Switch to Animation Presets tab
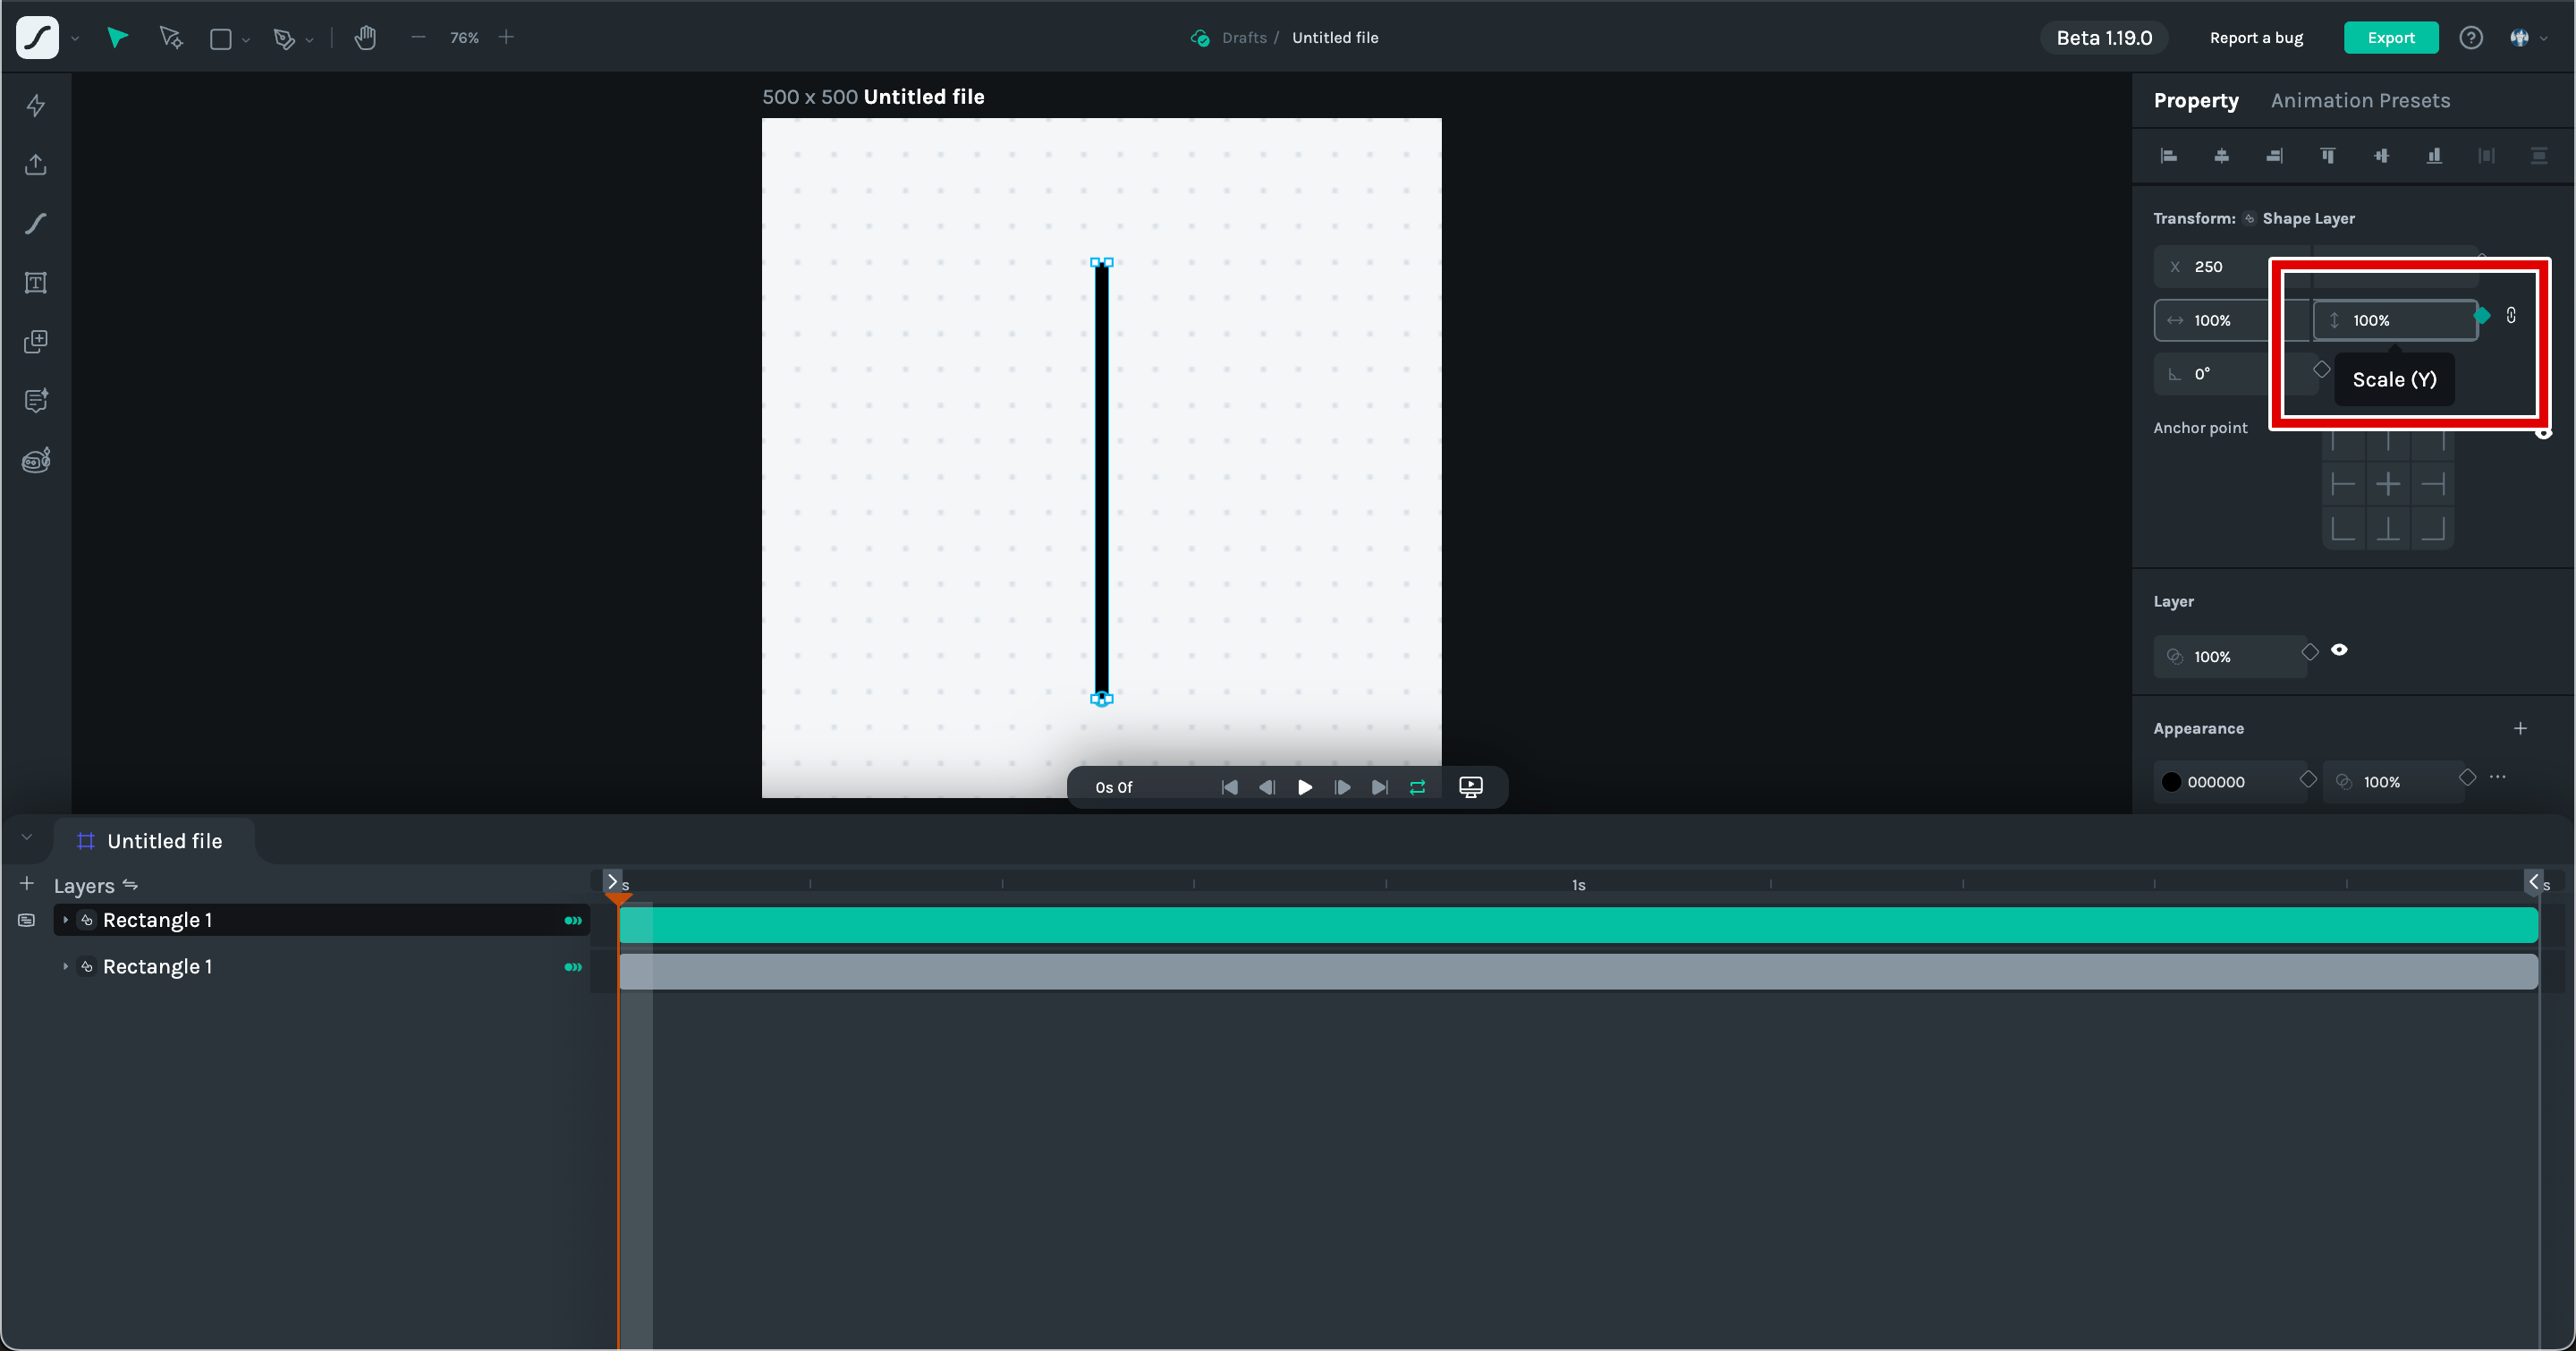 click(2360, 101)
